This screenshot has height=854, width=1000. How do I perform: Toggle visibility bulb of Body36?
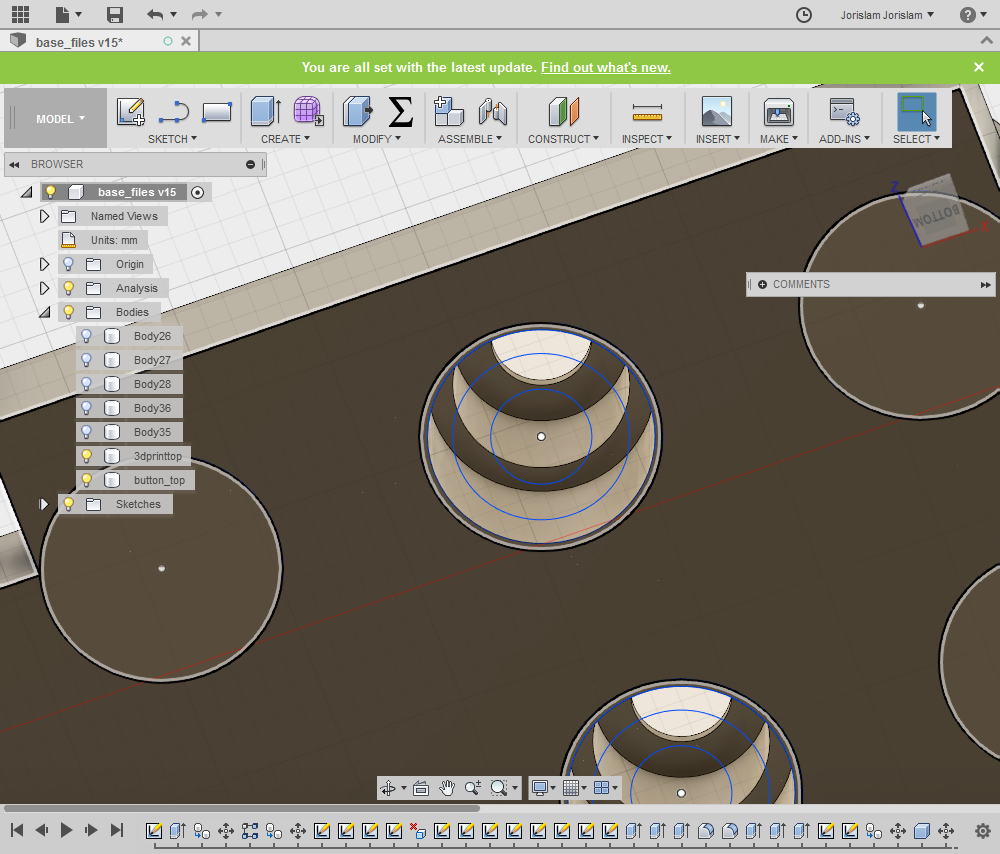point(86,408)
